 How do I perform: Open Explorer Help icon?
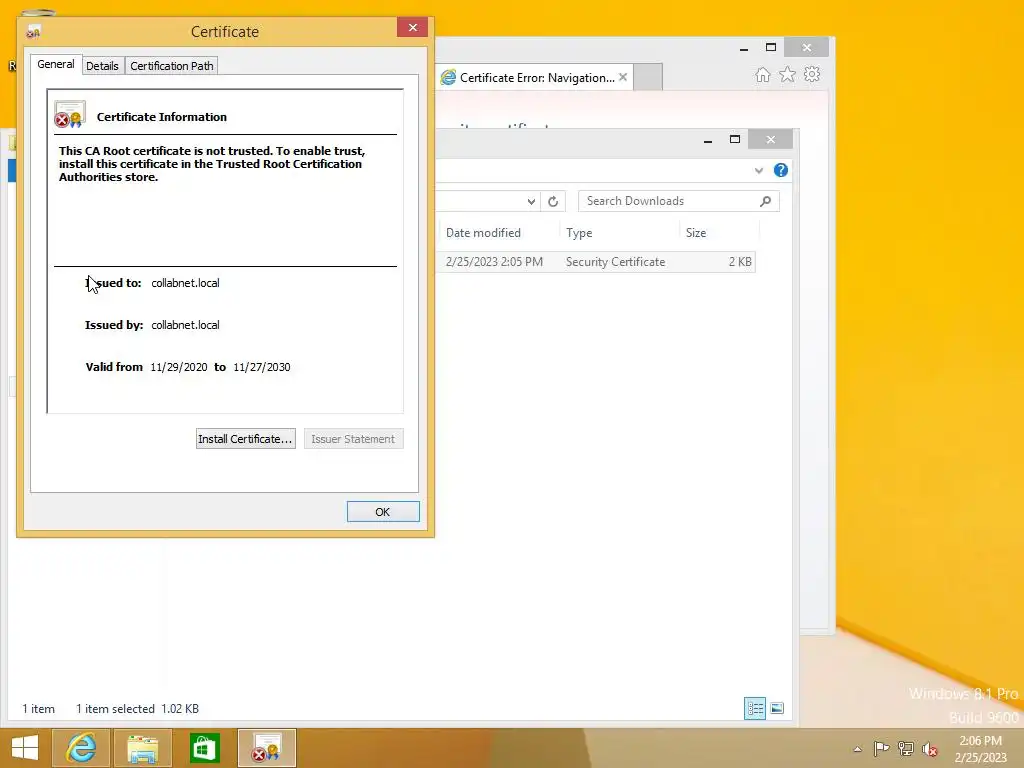780,170
